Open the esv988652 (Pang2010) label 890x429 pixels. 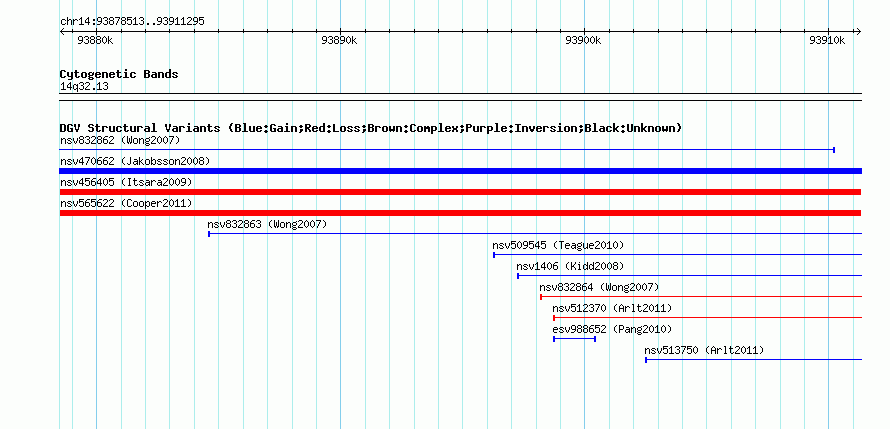coord(612,329)
